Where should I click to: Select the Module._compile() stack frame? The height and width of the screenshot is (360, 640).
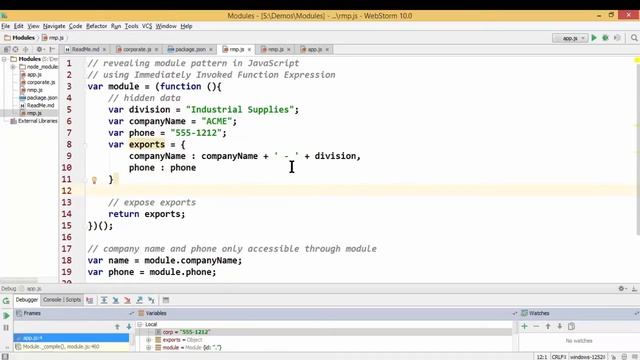[x=71, y=347]
